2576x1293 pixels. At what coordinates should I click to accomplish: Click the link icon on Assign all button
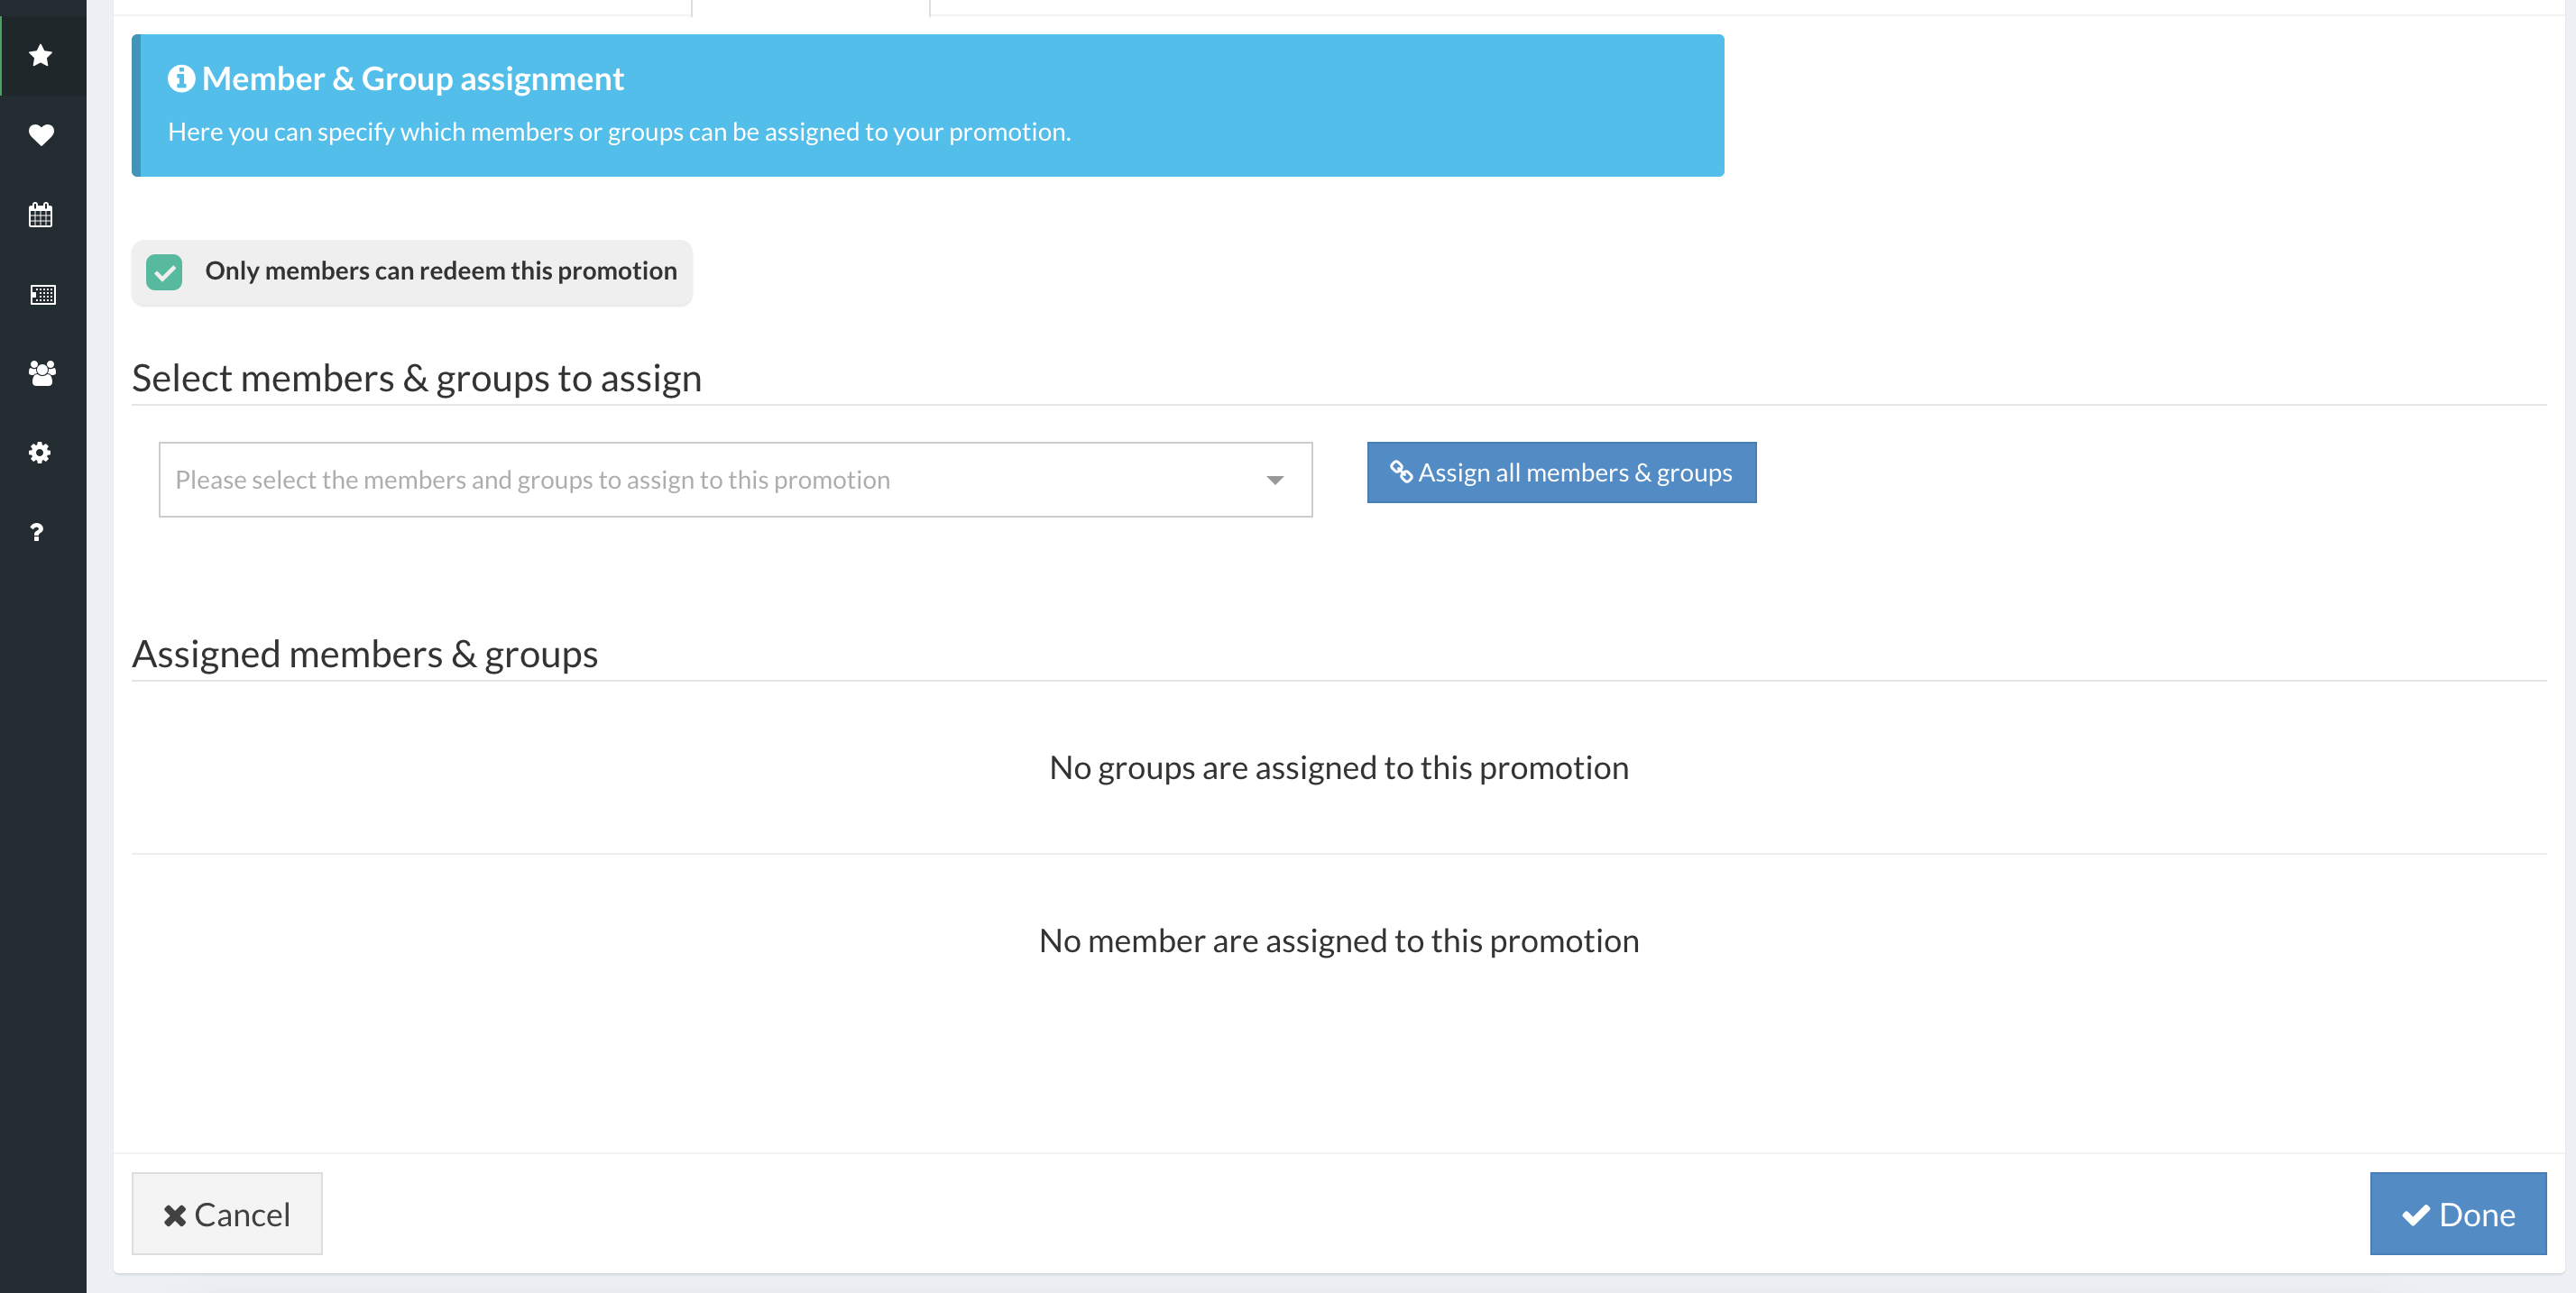coord(1400,472)
